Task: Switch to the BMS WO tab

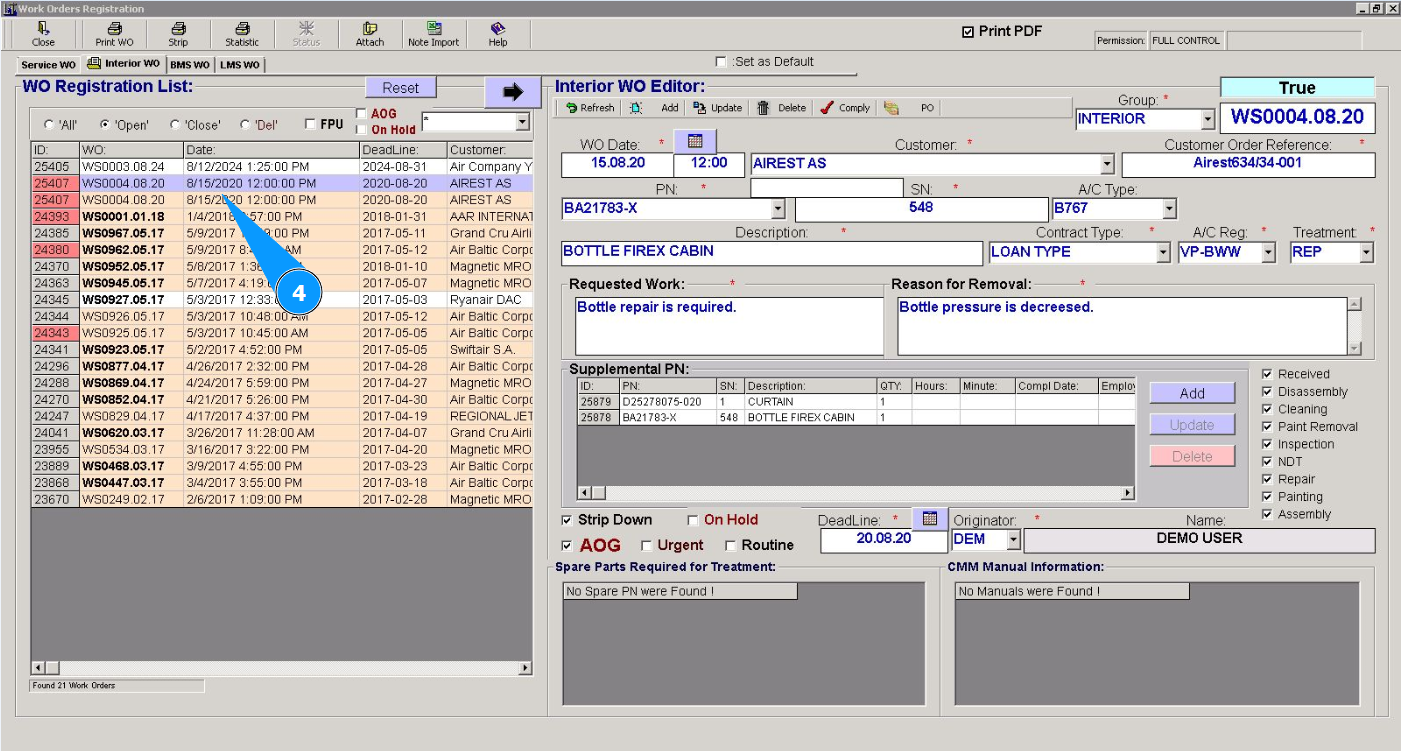Action: (189, 65)
